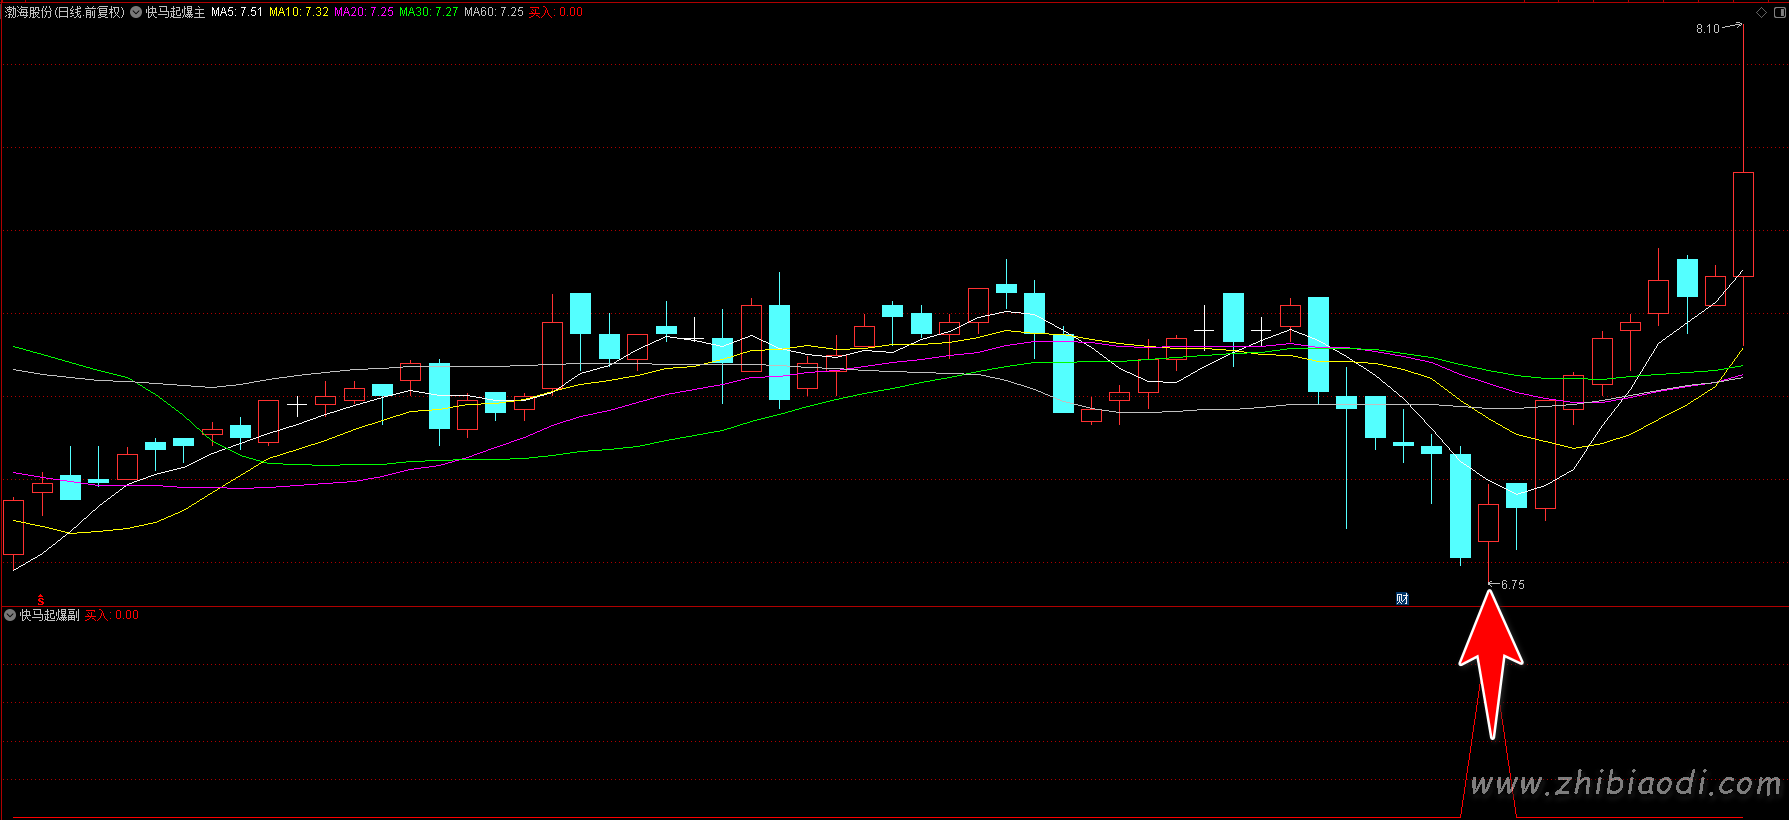Viewport: 1789px width, 820px height.
Task: Click the blue 财 financial marker
Action: click(1402, 599)
